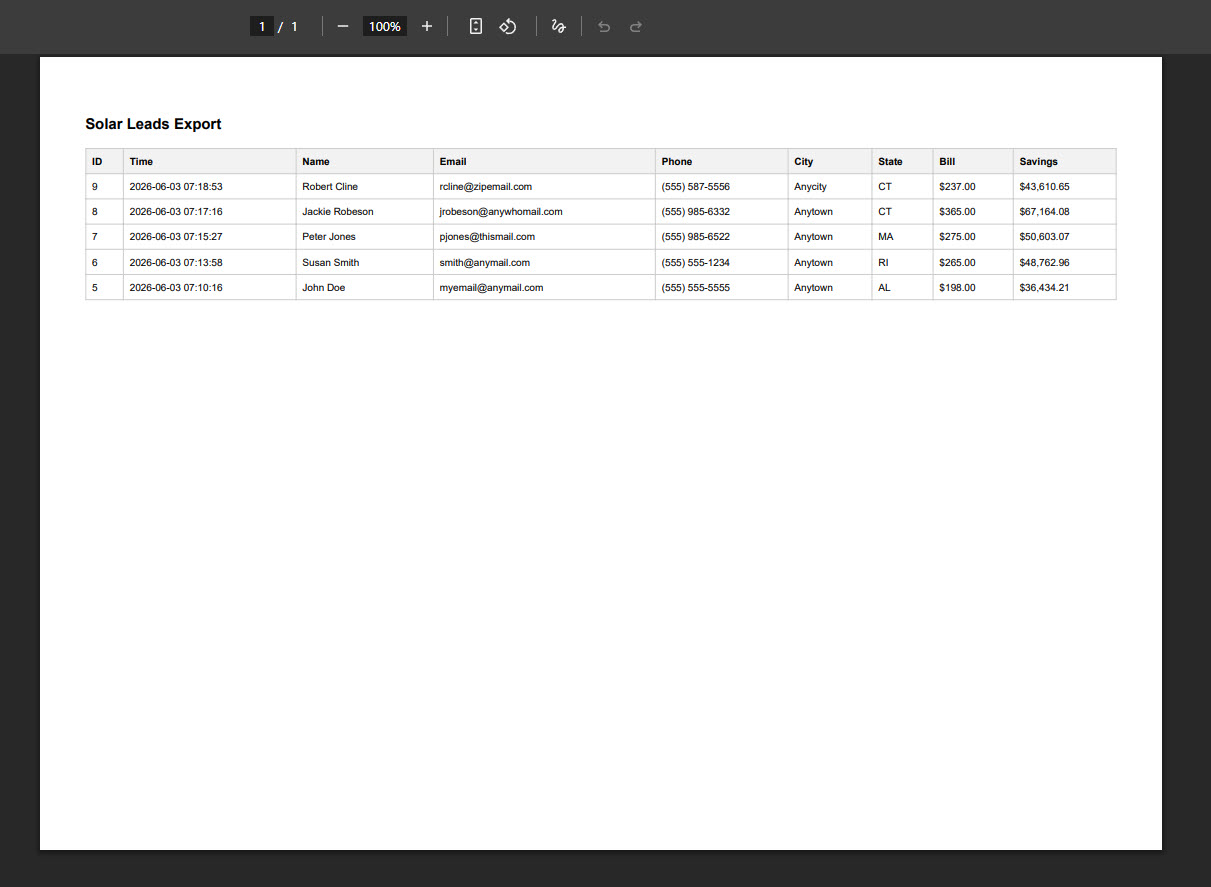Click savings value $50,603.07
1211x887 pixels.
[1044, 236]
